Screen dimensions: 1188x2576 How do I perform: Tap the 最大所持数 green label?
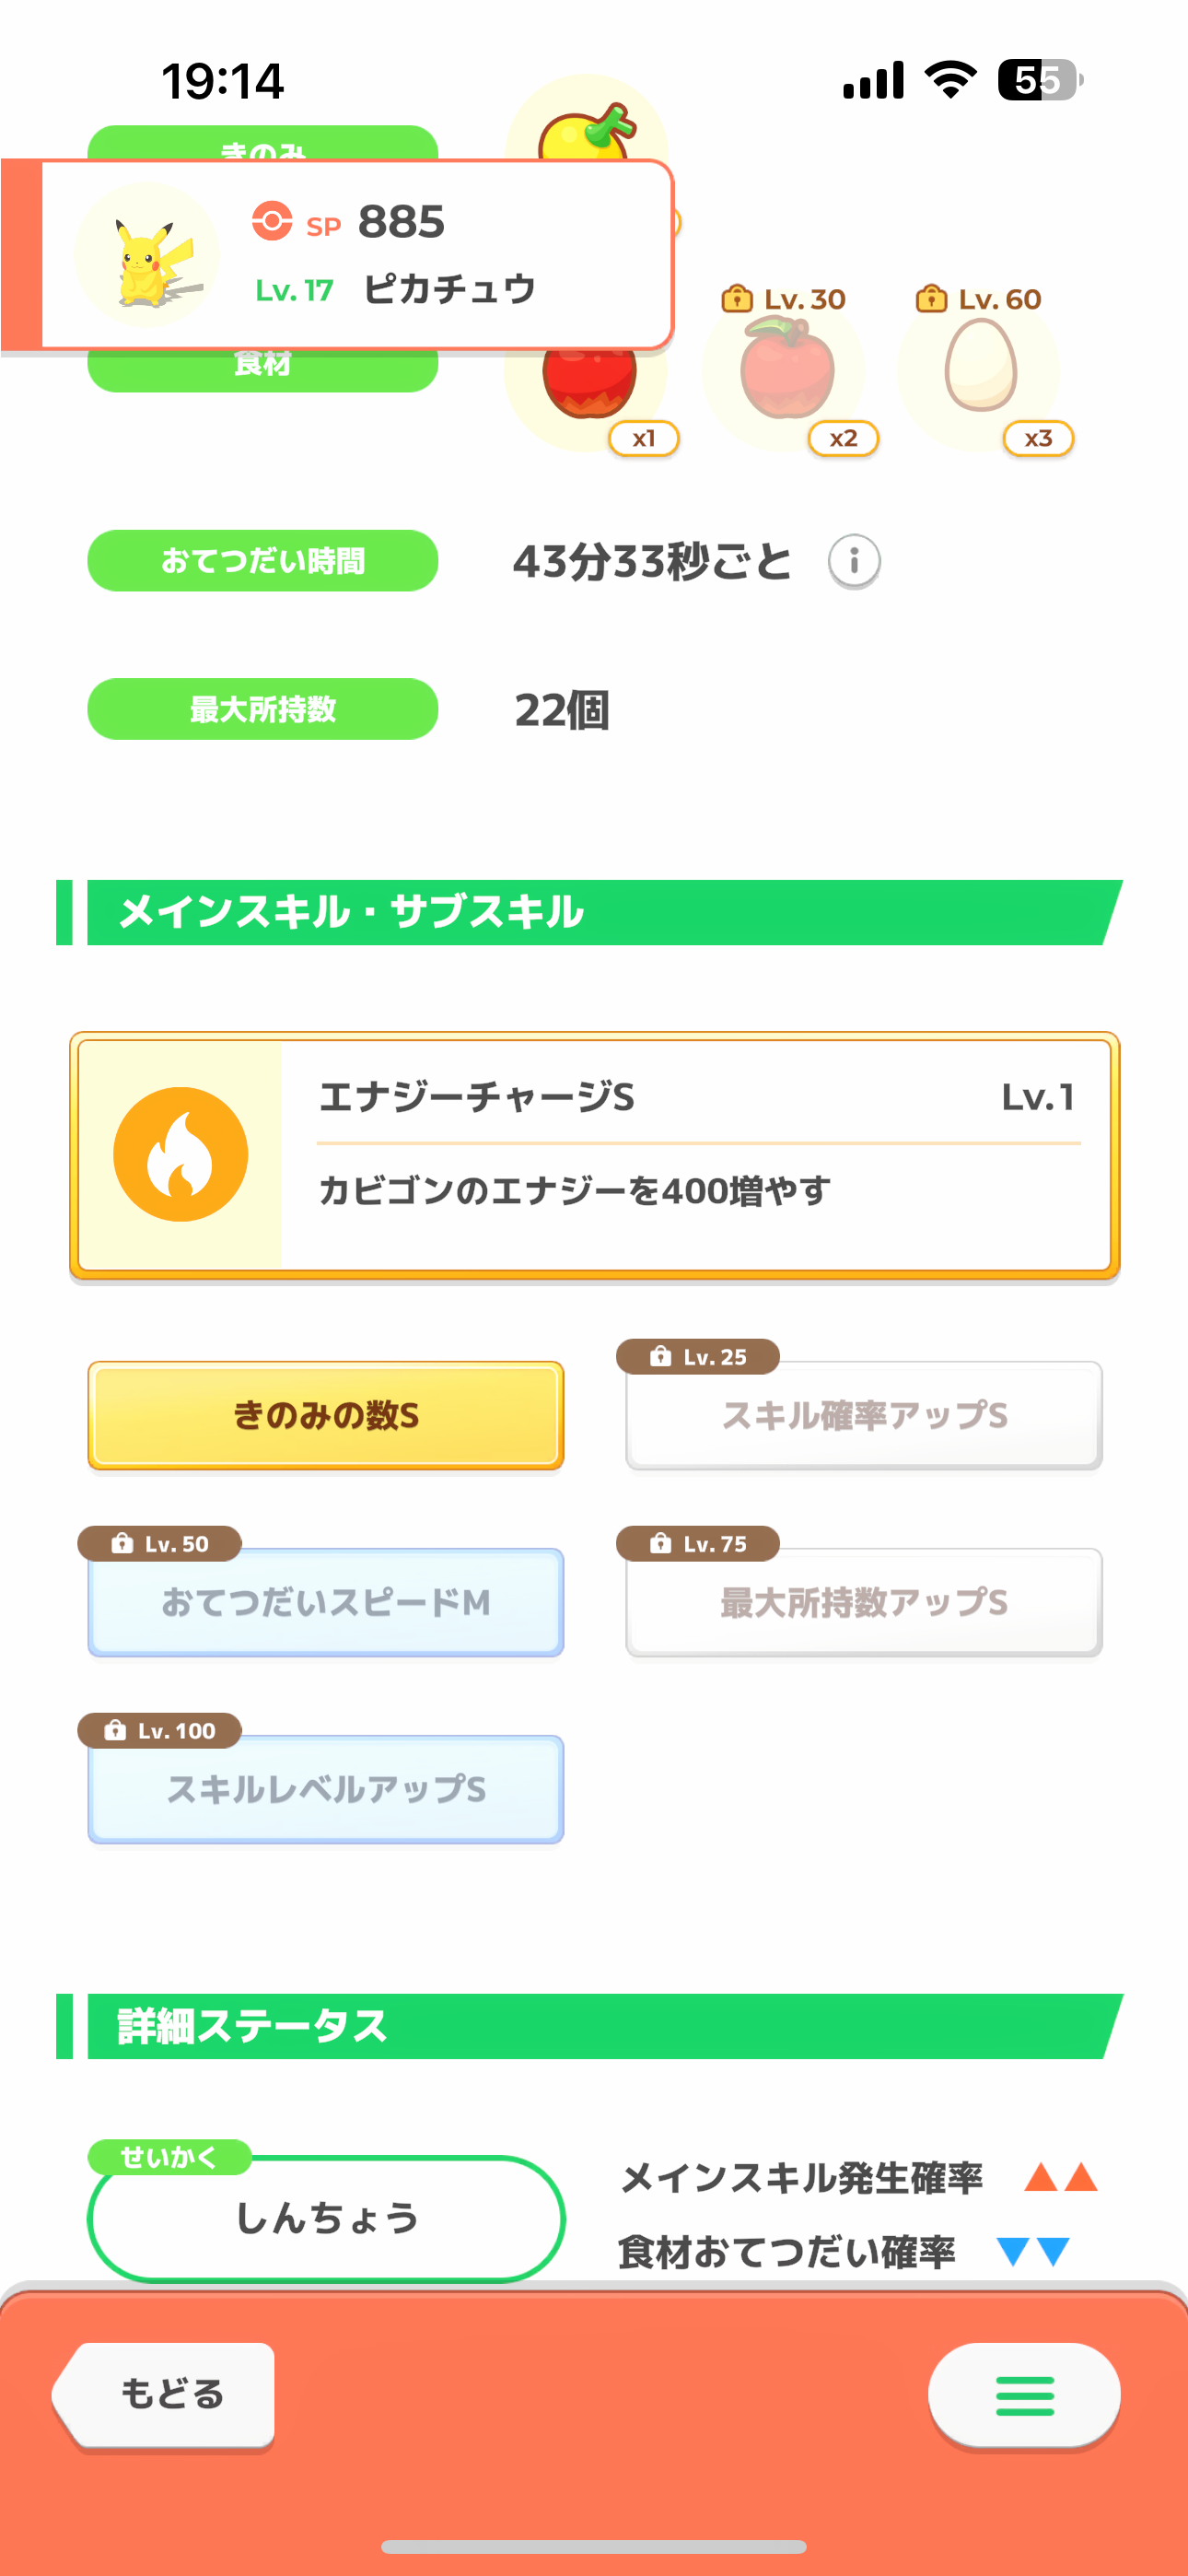[263, 709]
